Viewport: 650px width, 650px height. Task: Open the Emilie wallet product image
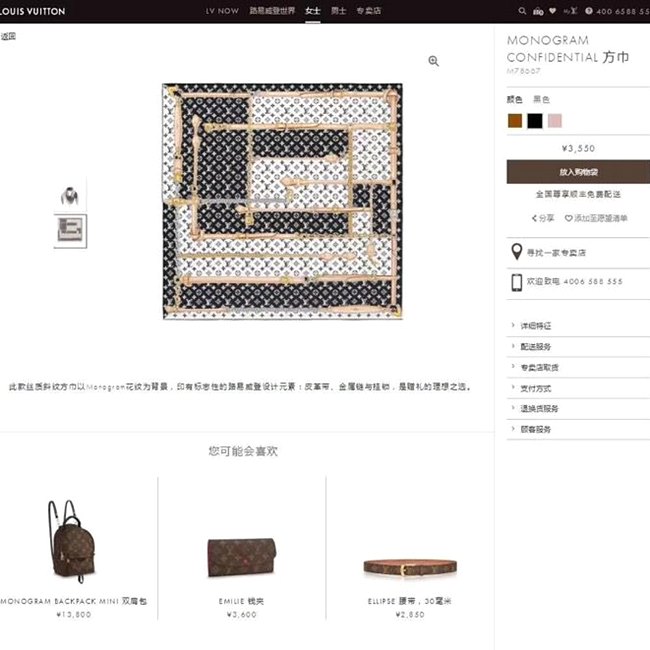point(242,557)
